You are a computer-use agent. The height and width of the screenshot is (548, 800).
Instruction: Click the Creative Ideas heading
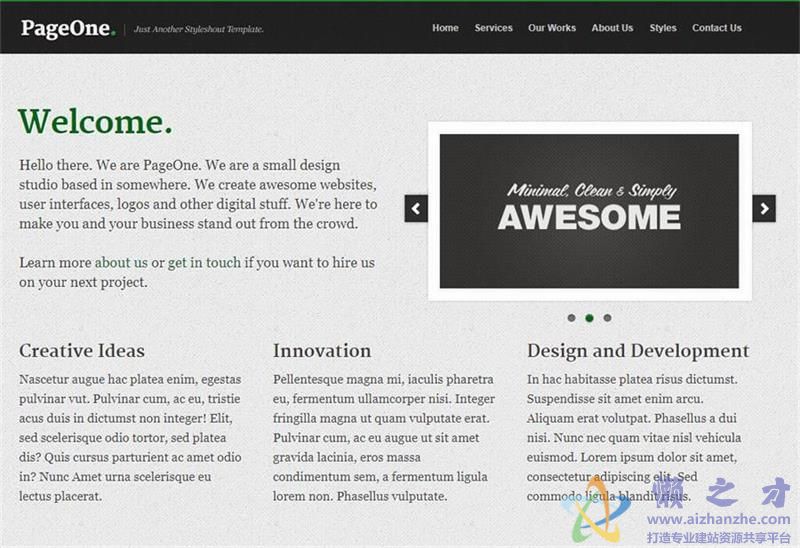[x=82, y=351]
